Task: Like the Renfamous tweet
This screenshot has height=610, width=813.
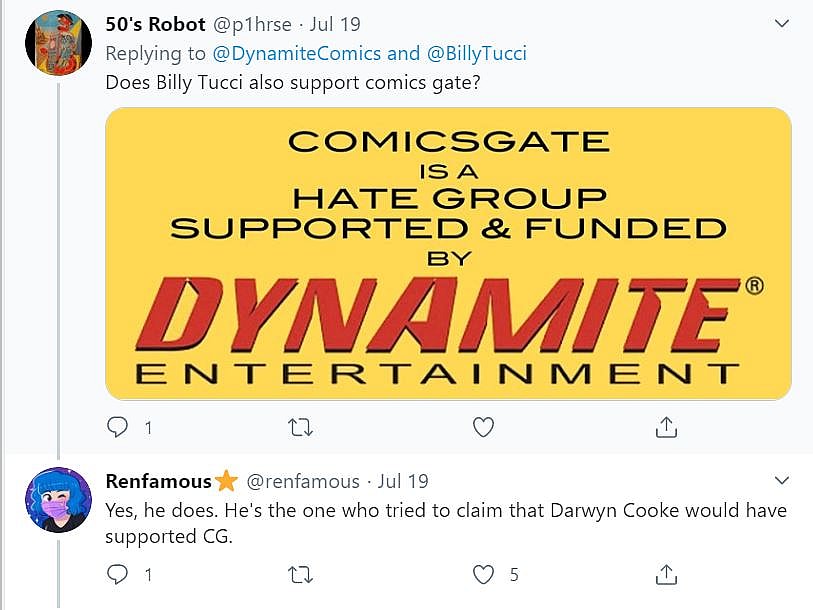Action: [483, 574]
